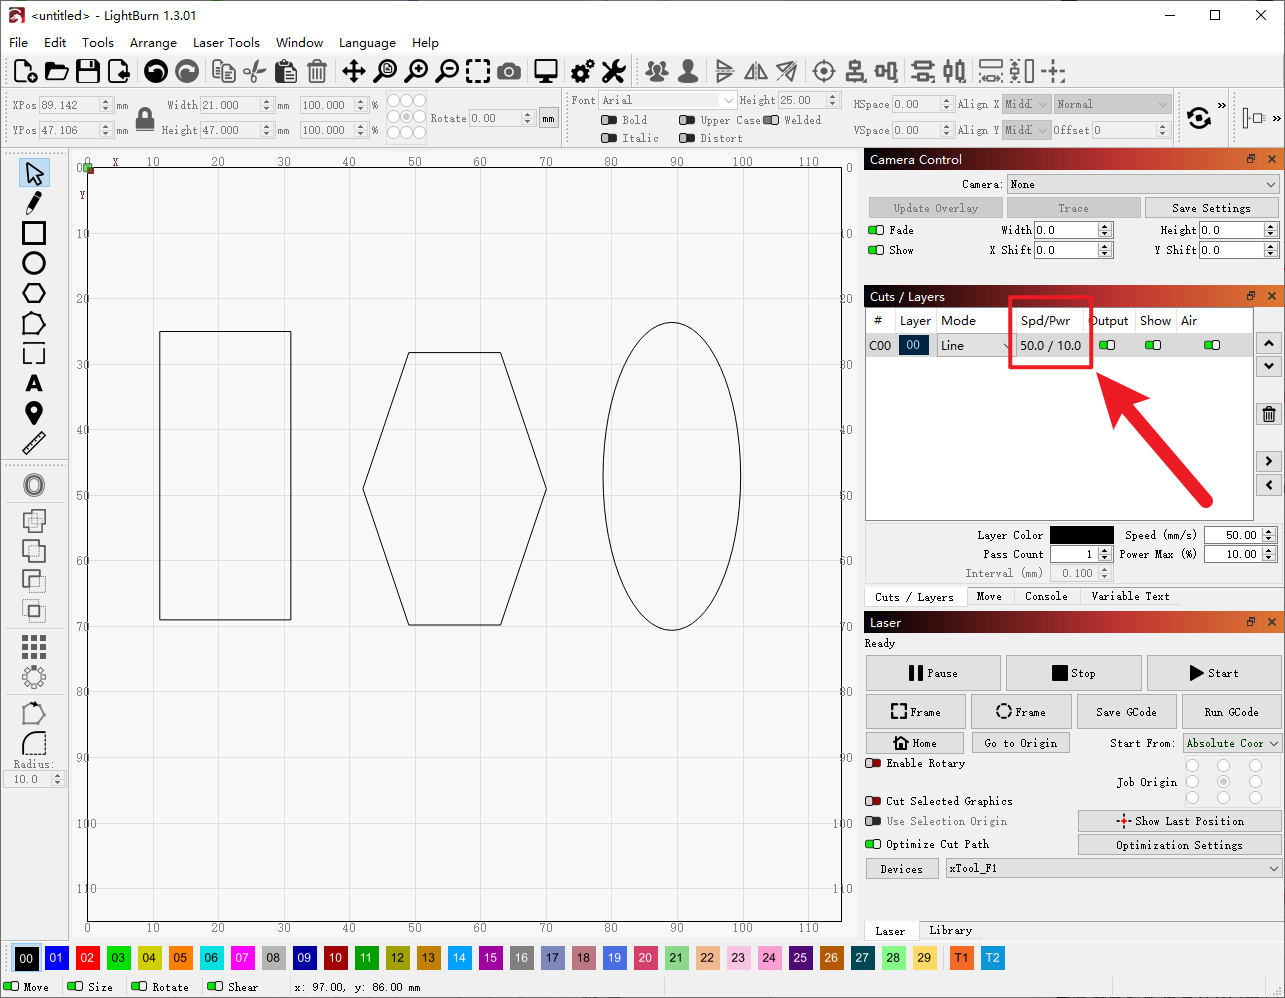Select the arrow Select tool
Screen dimensions: 1285x998
(34, 173)
